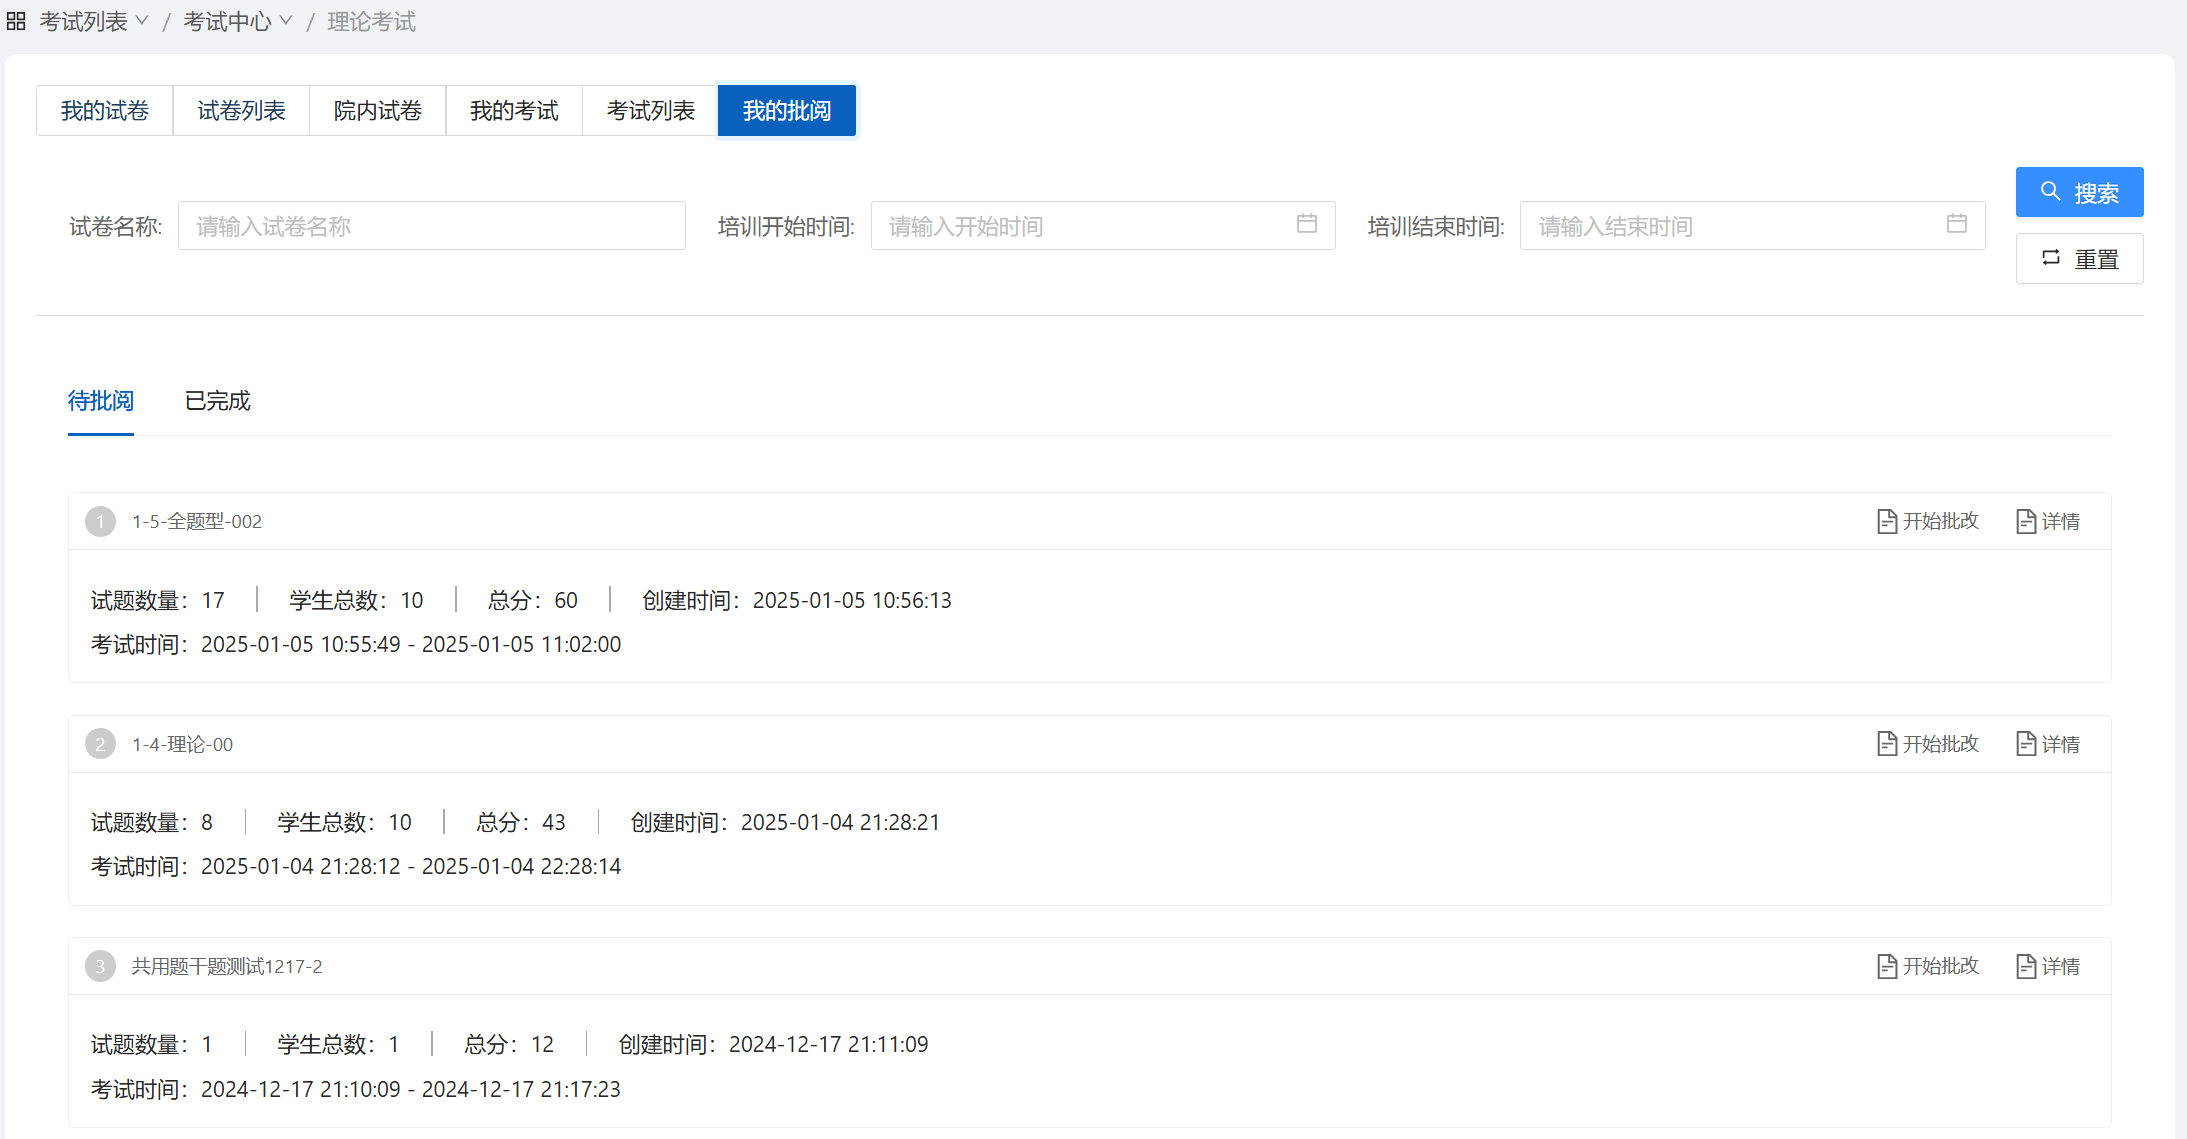Click 开始批改 icon for 共用题干题测试1217-2
The image size is (2187, 1139).
(1886, 966)
